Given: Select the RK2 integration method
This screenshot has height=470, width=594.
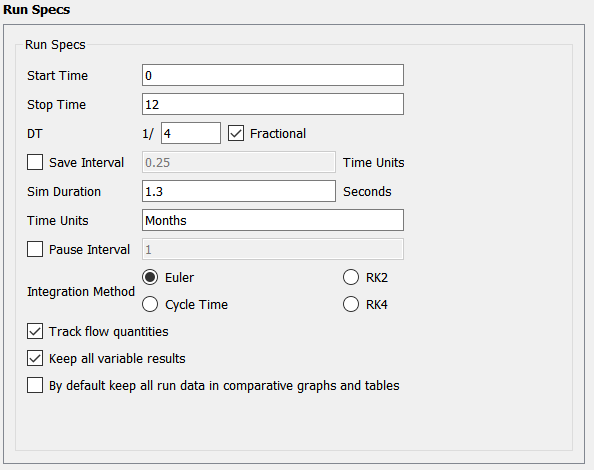Looking at the screenshot, I should point(351,277).
